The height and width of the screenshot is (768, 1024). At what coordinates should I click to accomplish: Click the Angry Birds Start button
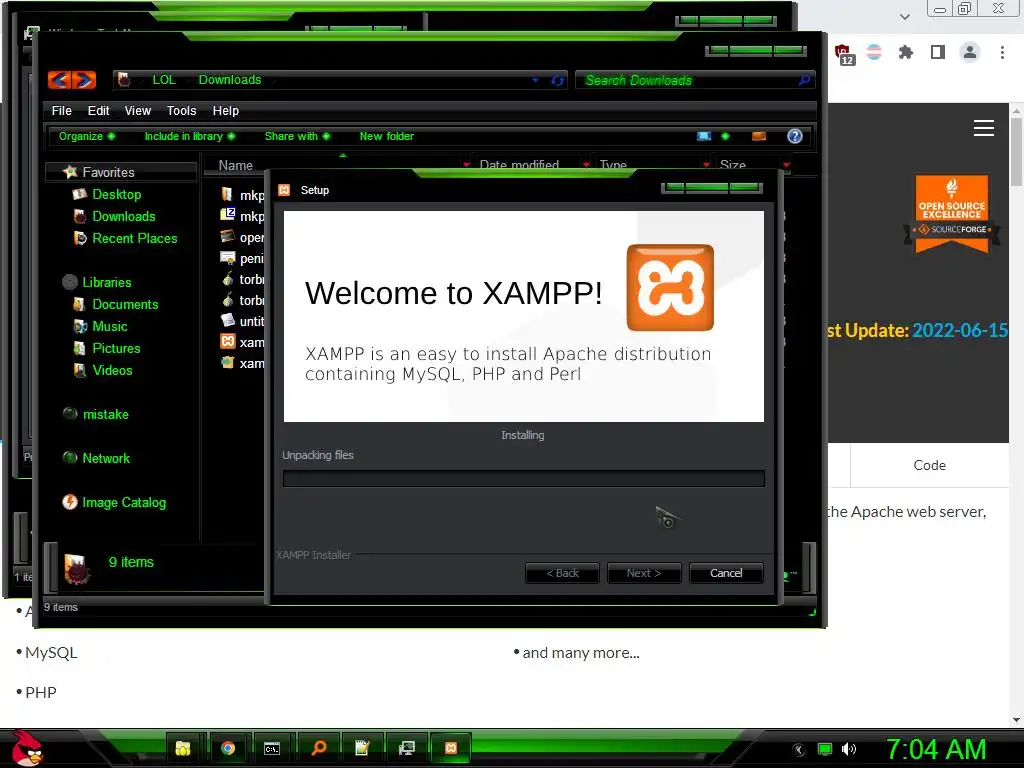27,748
